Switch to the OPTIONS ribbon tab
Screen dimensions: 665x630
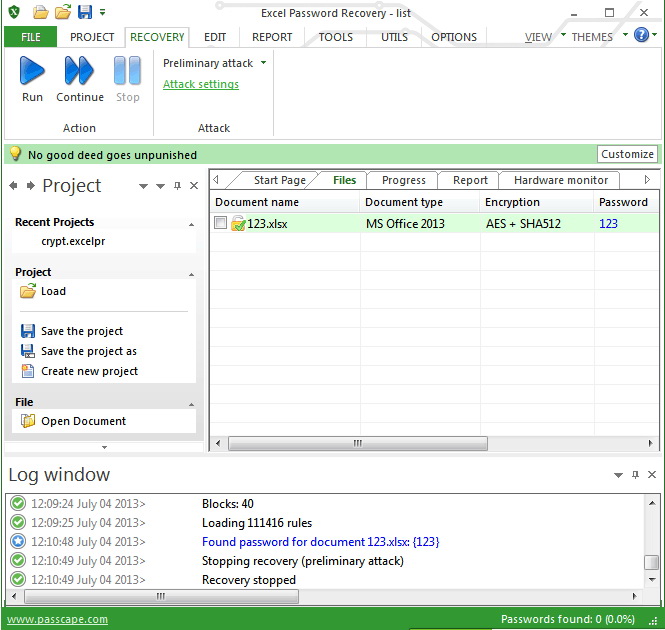(454, 37)
